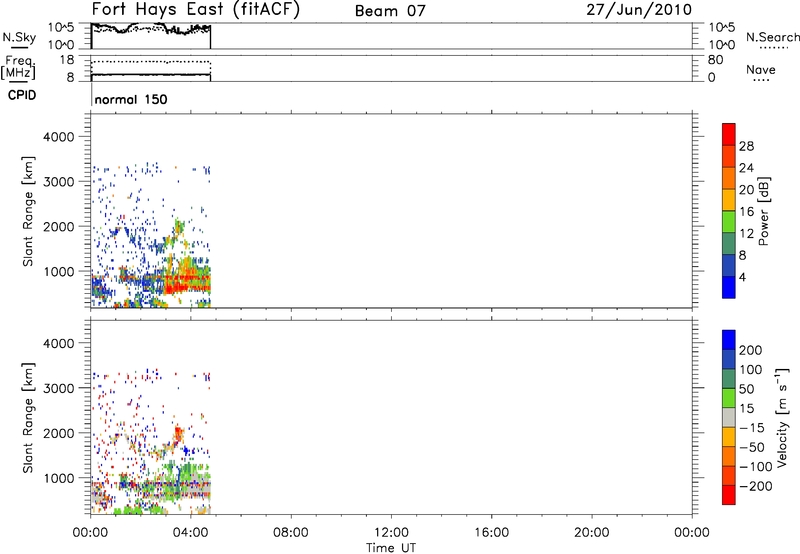Select the yellow-orange 16–20 dB power colorbar segment

729,199
